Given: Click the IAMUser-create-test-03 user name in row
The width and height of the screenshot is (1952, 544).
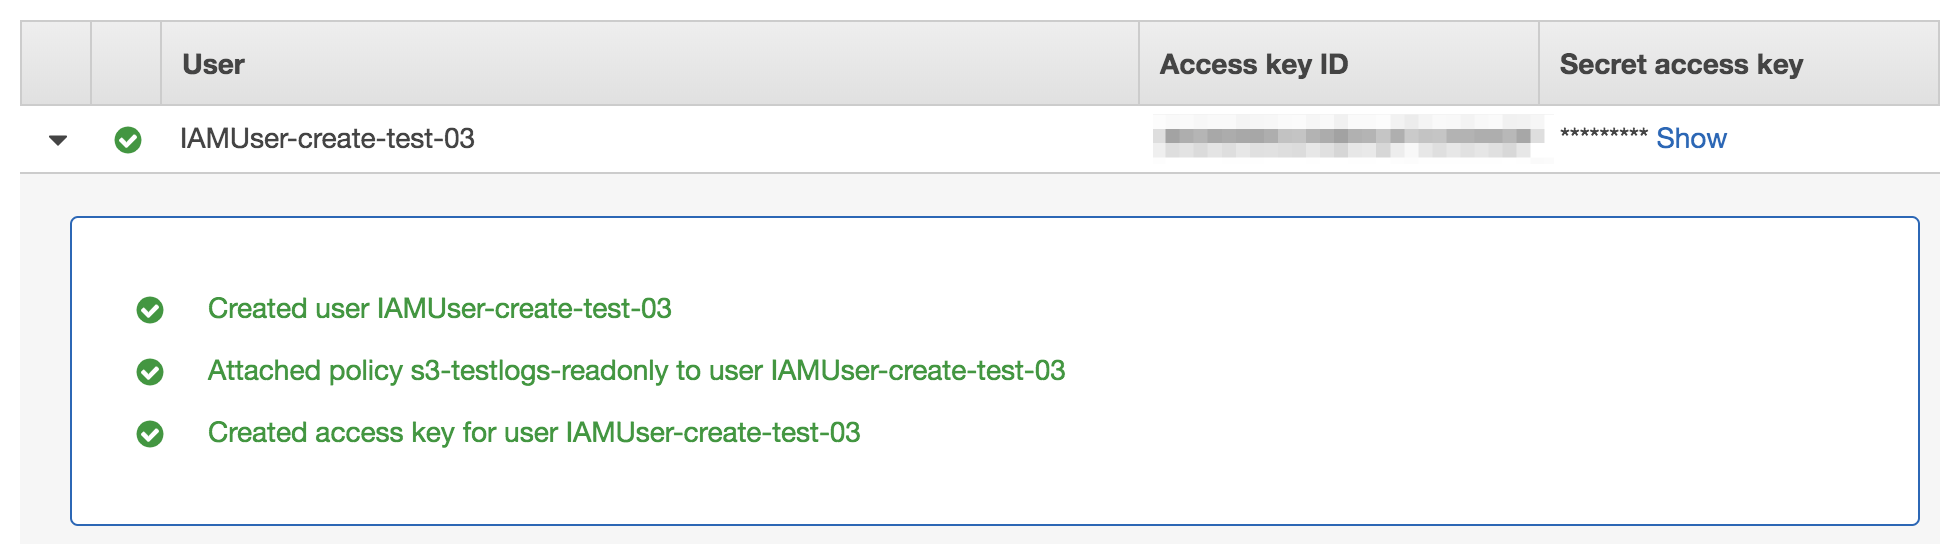Looking at the screenshot, I should pos(327,139).
